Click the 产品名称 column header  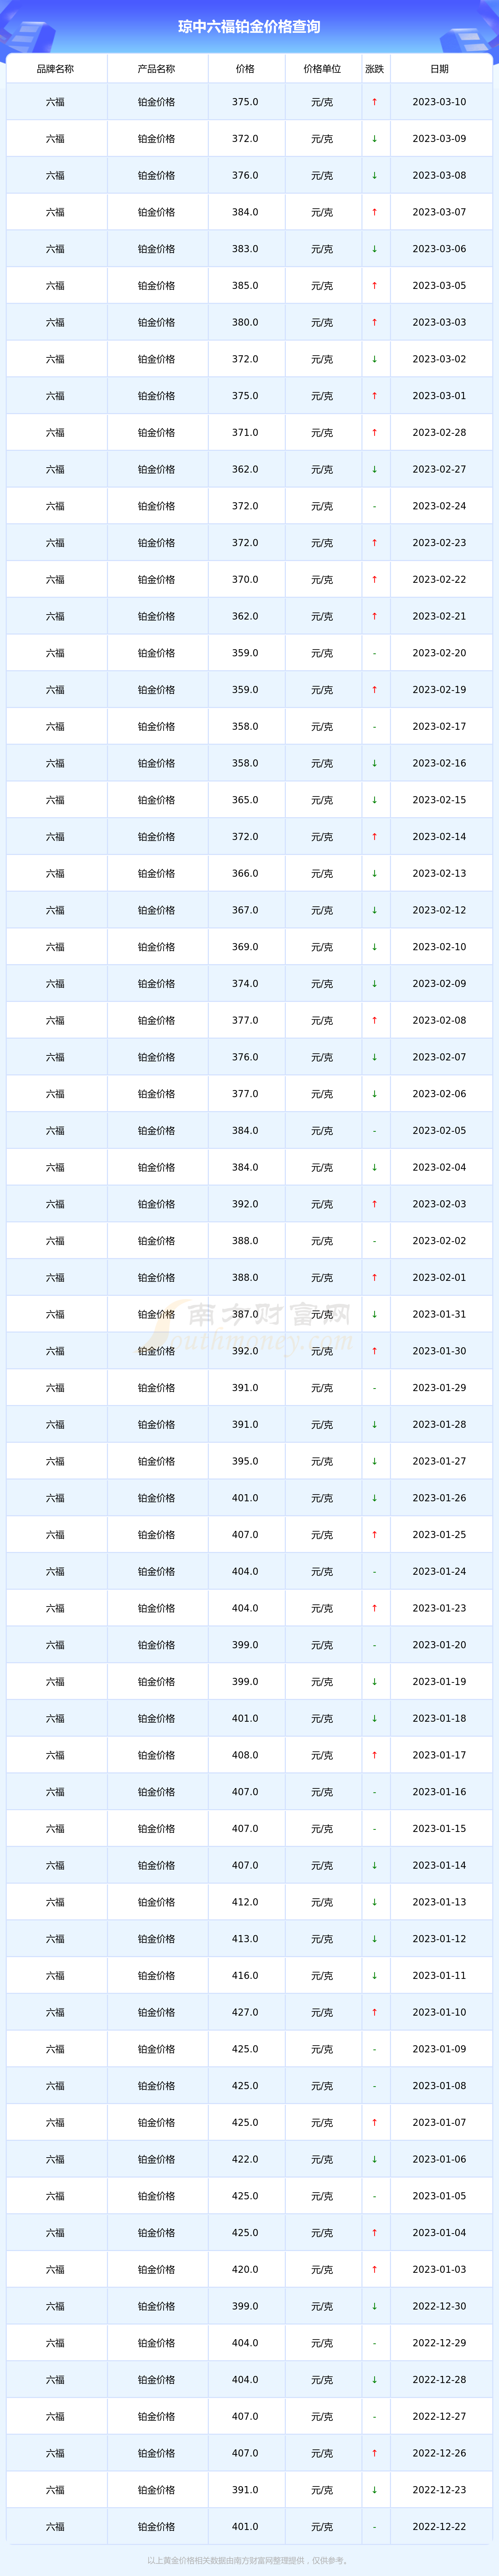[156, 69]
